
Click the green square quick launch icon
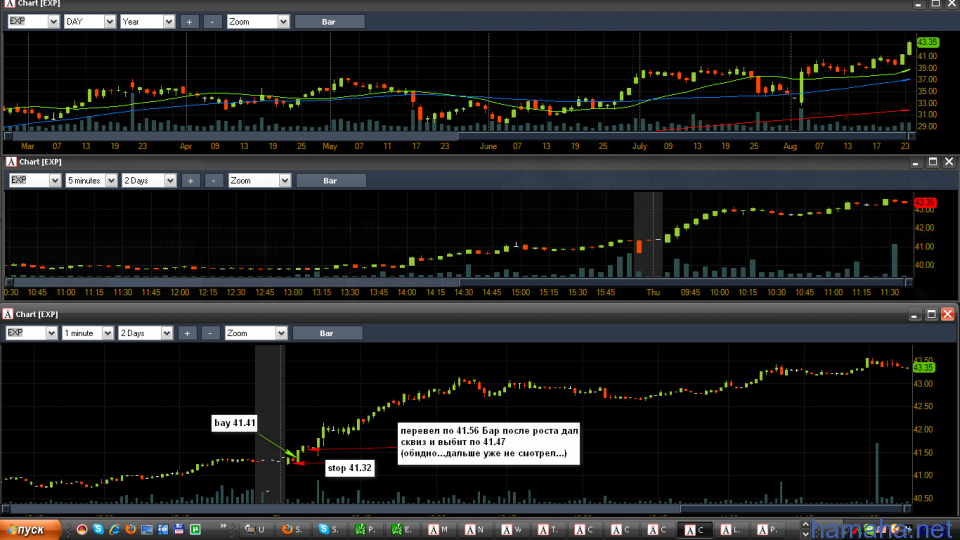pos(195,529)
